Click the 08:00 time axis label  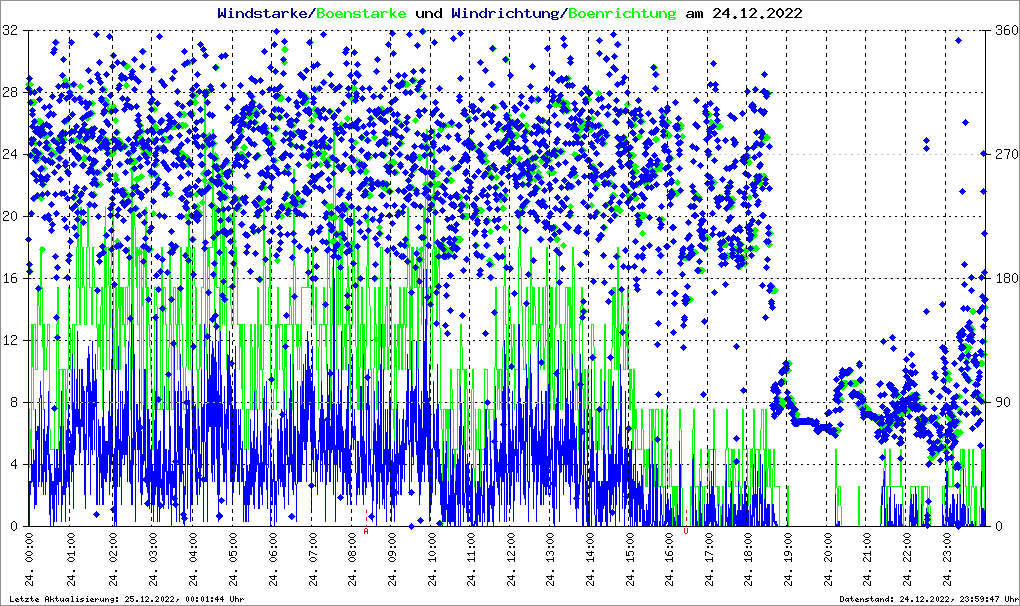pyautogui.click(x=353, y=560)
